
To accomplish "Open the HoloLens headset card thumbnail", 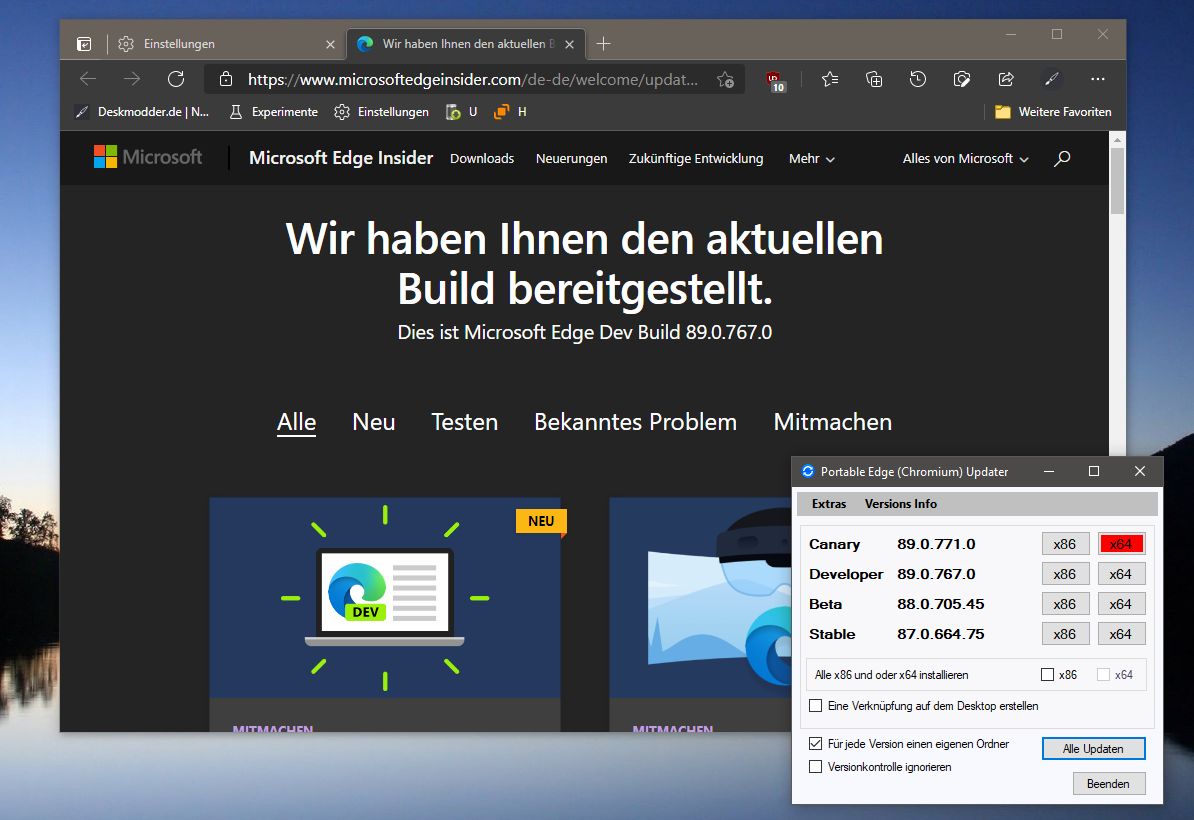I will pyautogui.click(x=701, y=598).
